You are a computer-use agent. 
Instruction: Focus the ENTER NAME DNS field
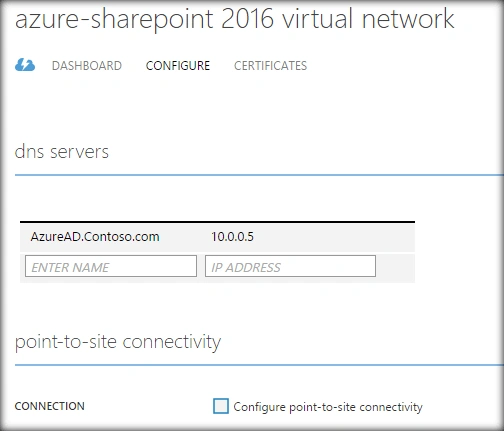coord(111,266)
